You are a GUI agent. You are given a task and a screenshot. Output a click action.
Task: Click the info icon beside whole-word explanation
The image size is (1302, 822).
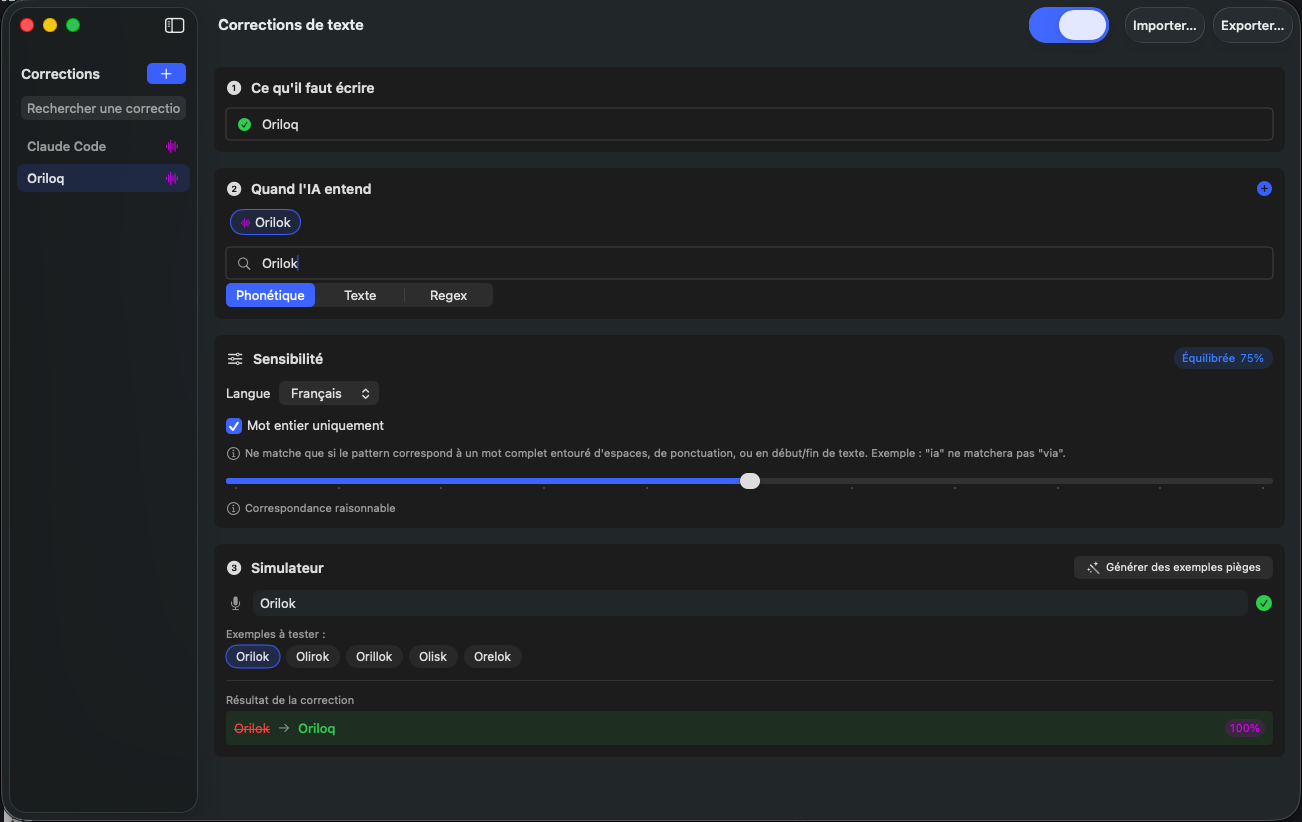click(x=234, y=453)
